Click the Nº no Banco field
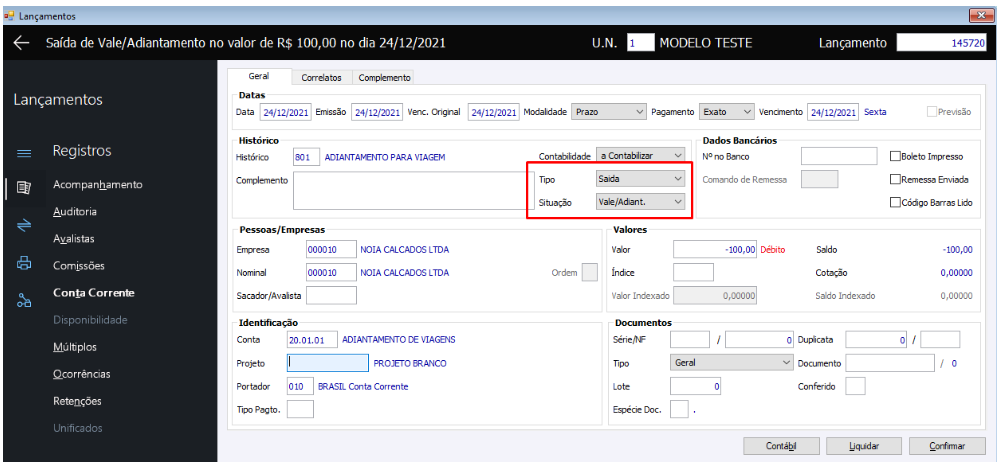The image size is (1000, 470). 839,156
